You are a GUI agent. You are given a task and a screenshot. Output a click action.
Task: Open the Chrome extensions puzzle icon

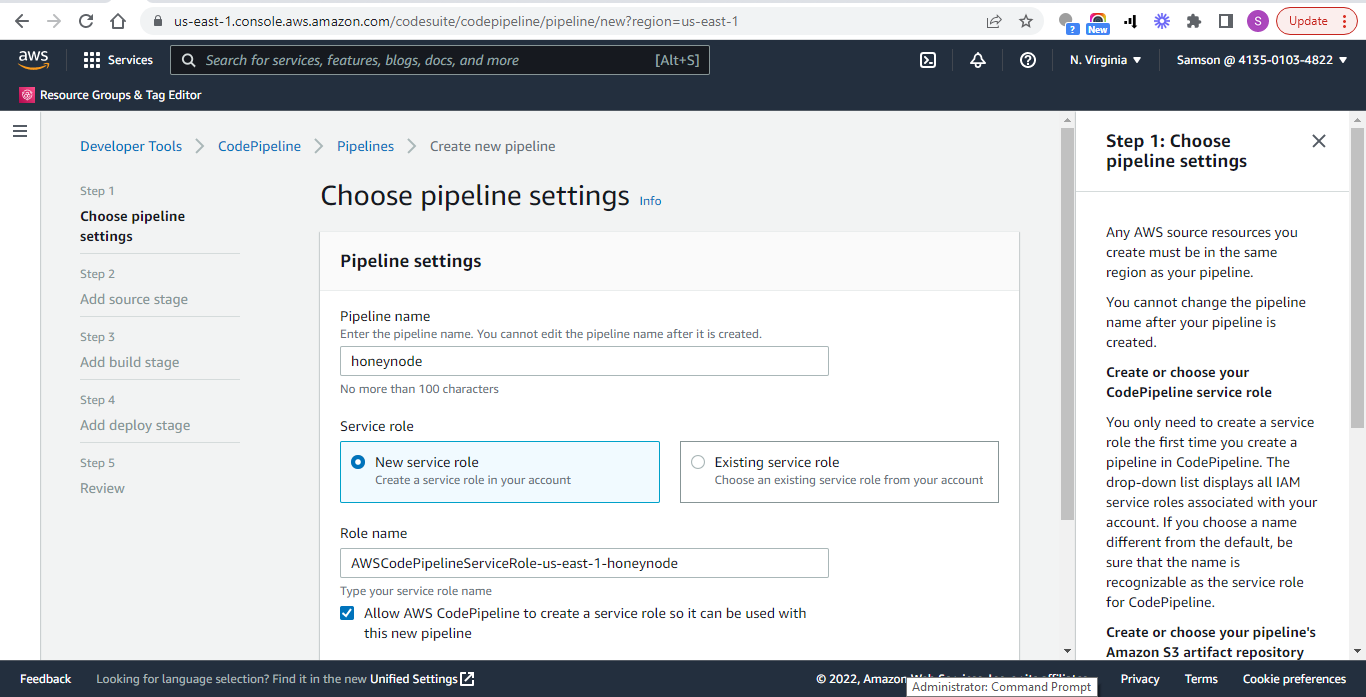click(1193, 19)
